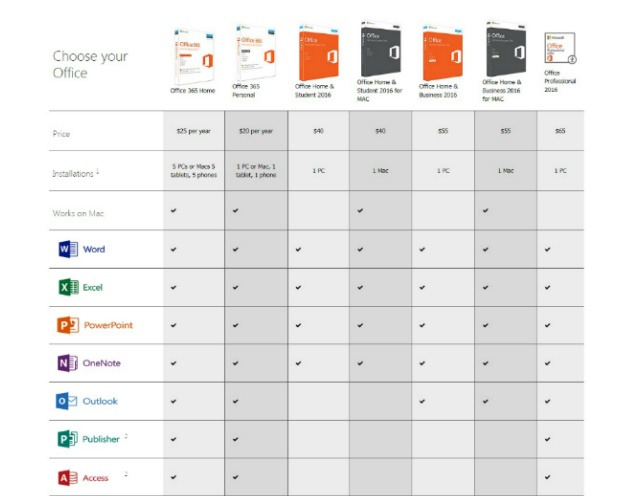Screen dimensions: 639x496
Task: Click Access checkmark under Office Professional 2016
Action: coord(547,477)
